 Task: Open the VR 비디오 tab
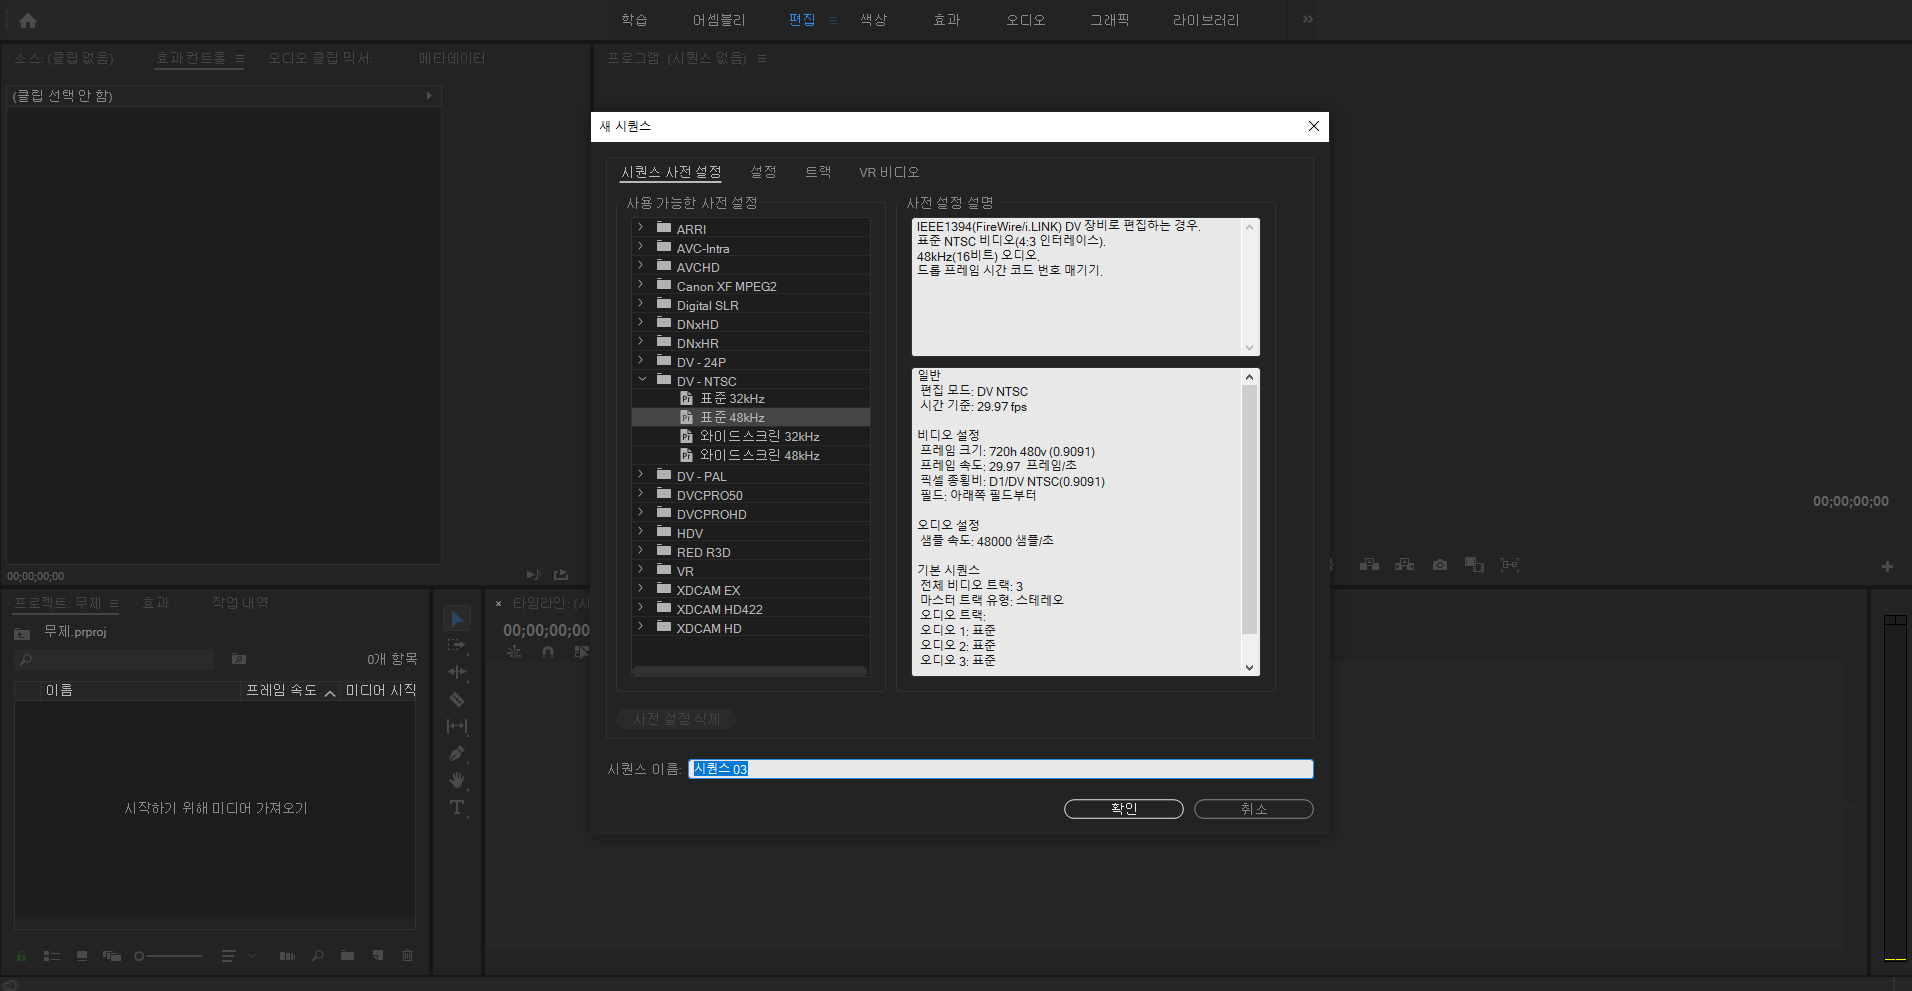point(889,172)
